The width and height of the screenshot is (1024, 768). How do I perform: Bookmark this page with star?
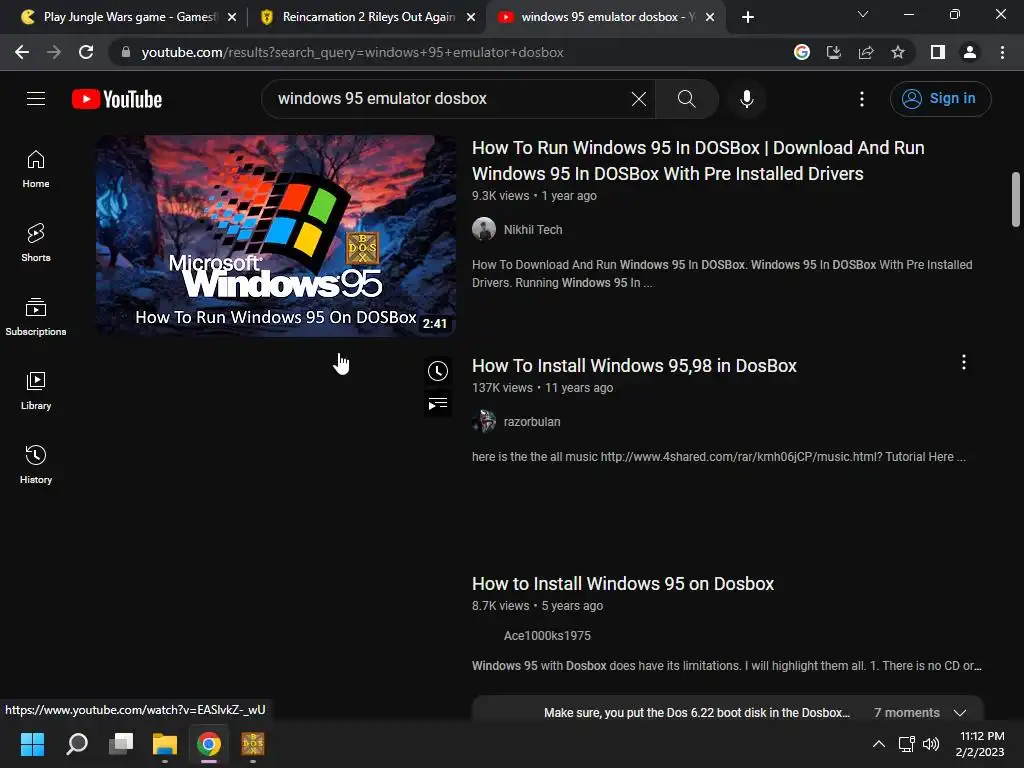click(x=898, y=52)
